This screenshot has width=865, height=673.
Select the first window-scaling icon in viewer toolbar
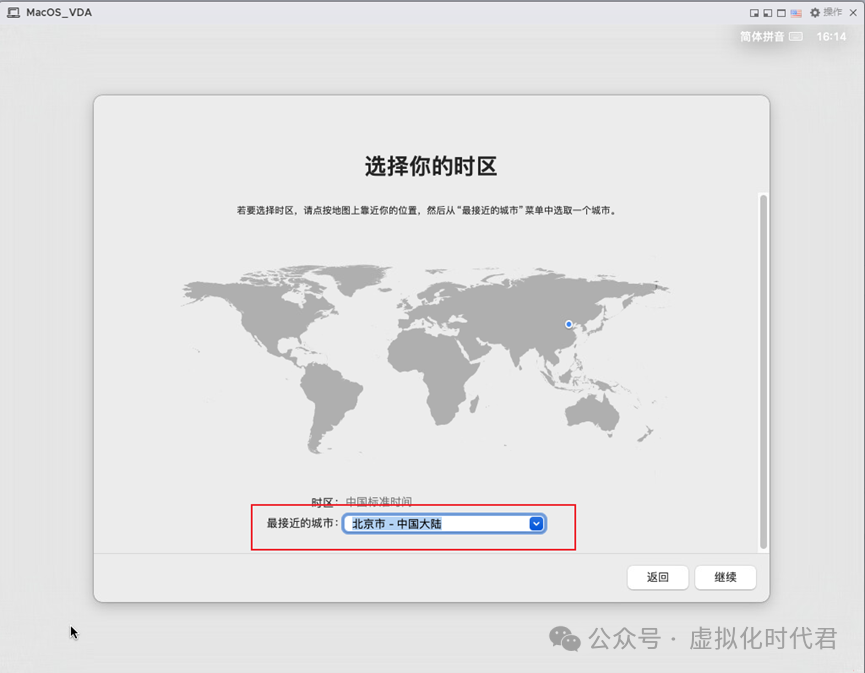754,12
